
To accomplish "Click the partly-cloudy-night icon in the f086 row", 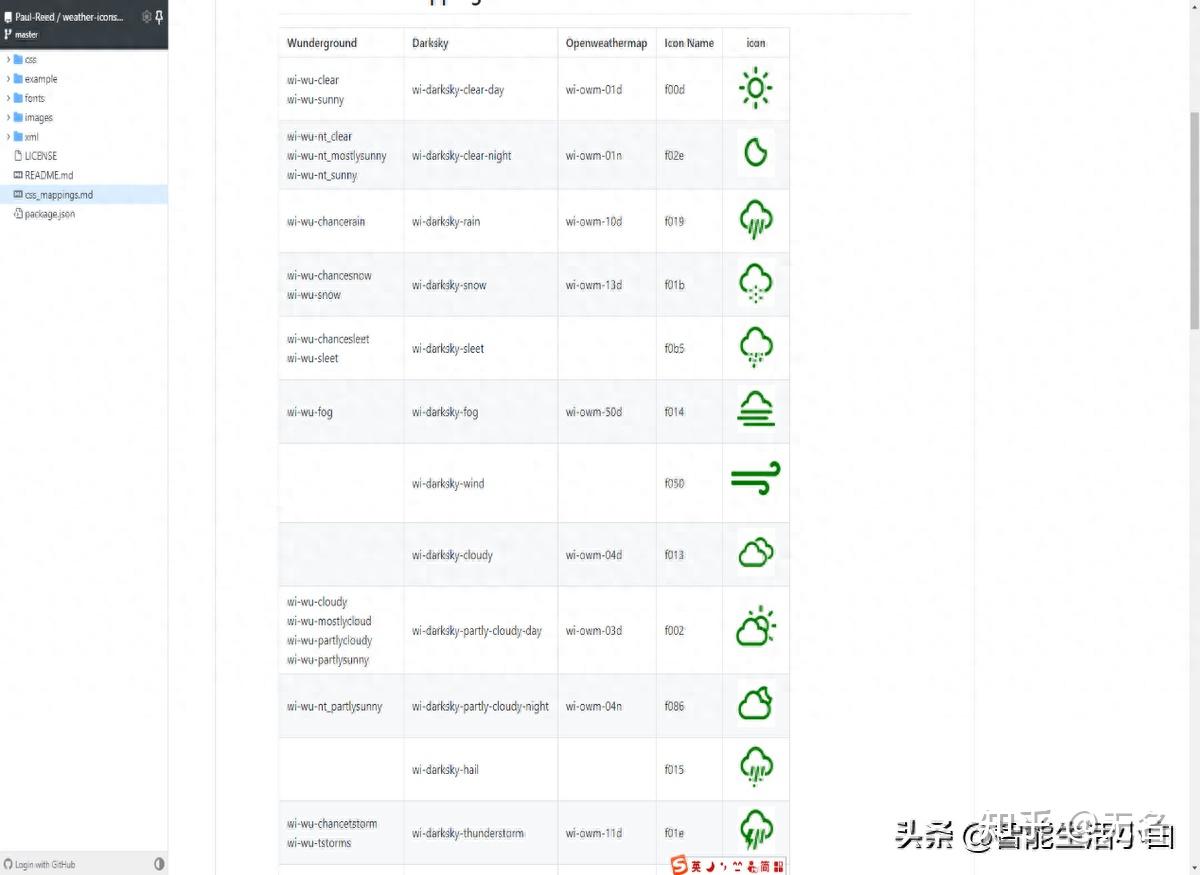I will click(756, 703).
